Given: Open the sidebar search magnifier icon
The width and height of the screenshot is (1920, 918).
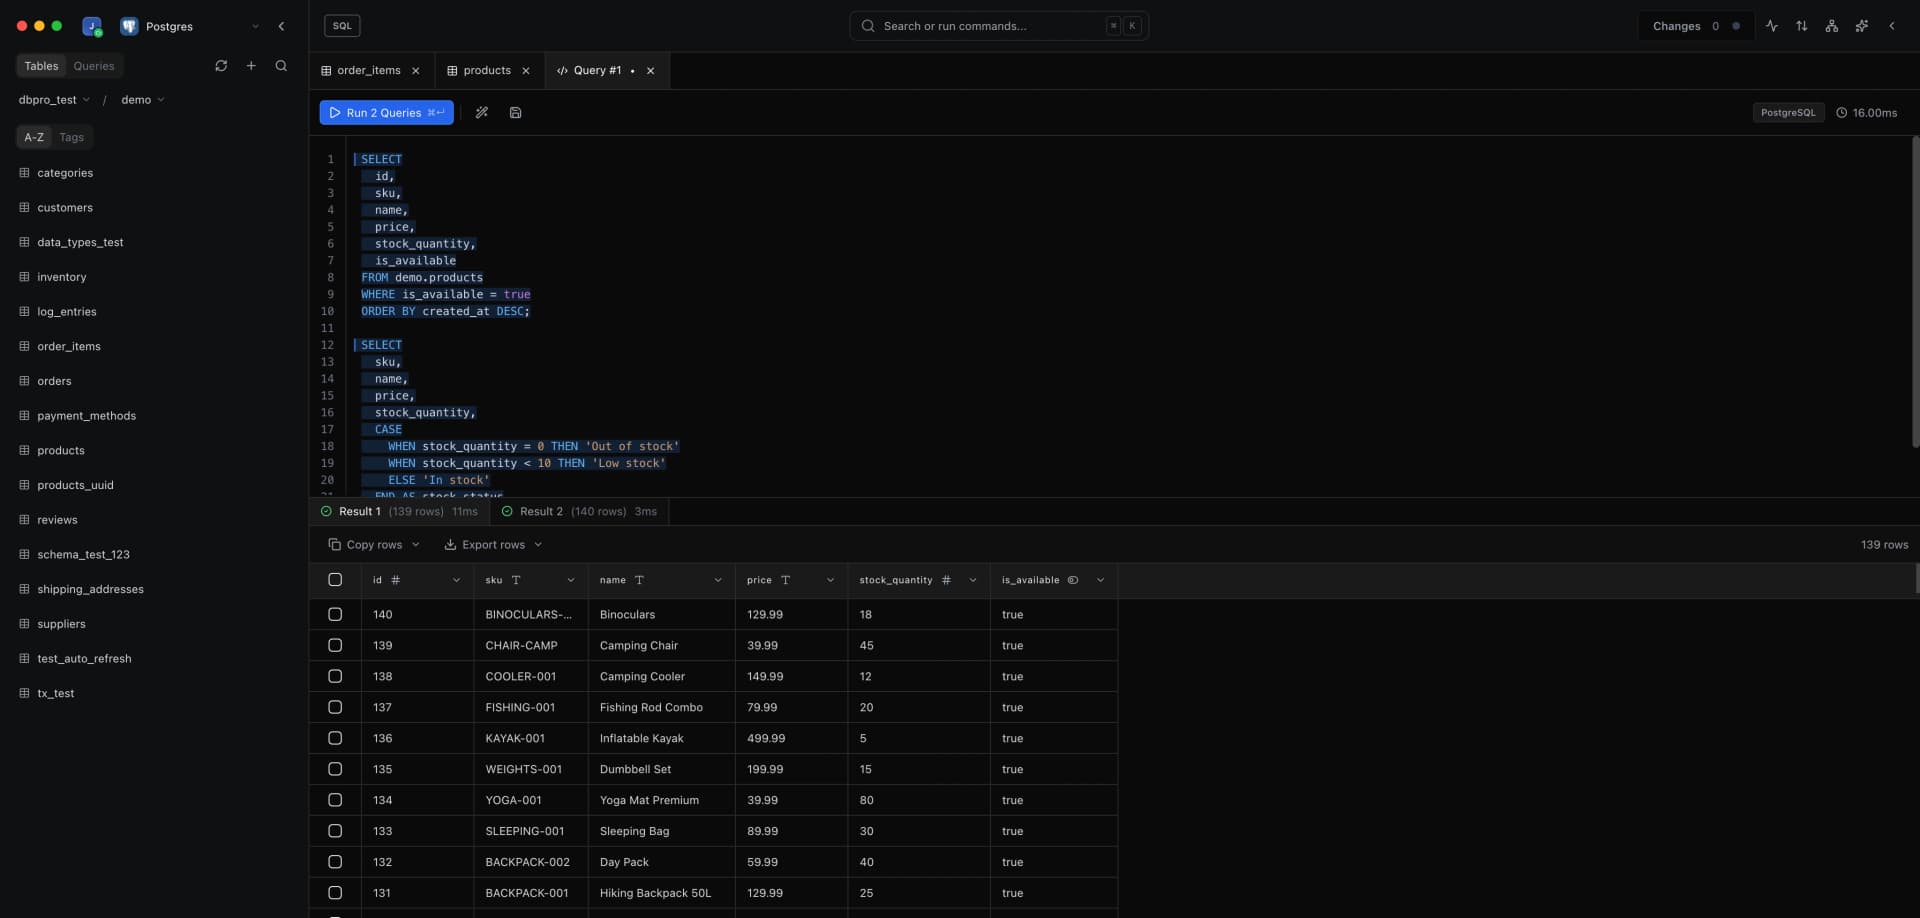Looking at the screenshot, I should click(281, 66).
